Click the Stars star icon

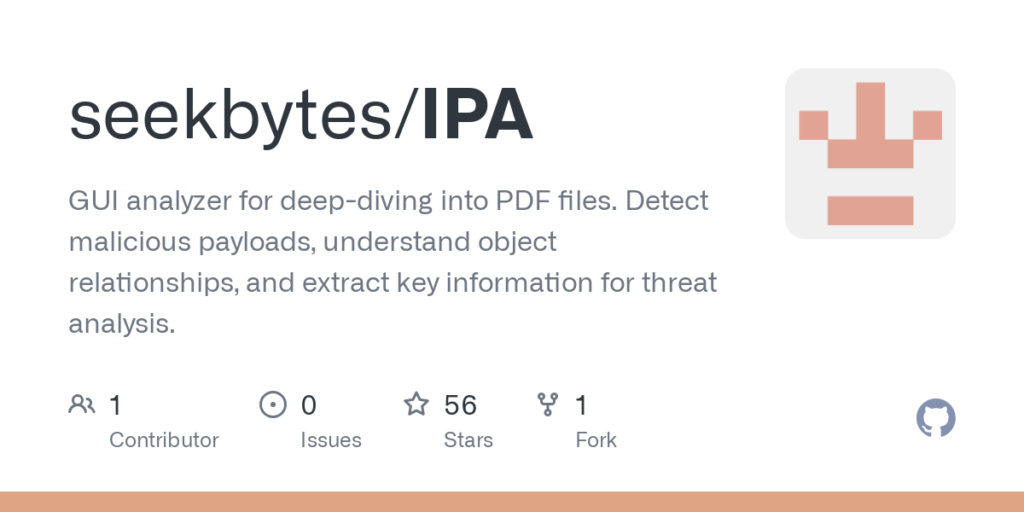[416, 404]
